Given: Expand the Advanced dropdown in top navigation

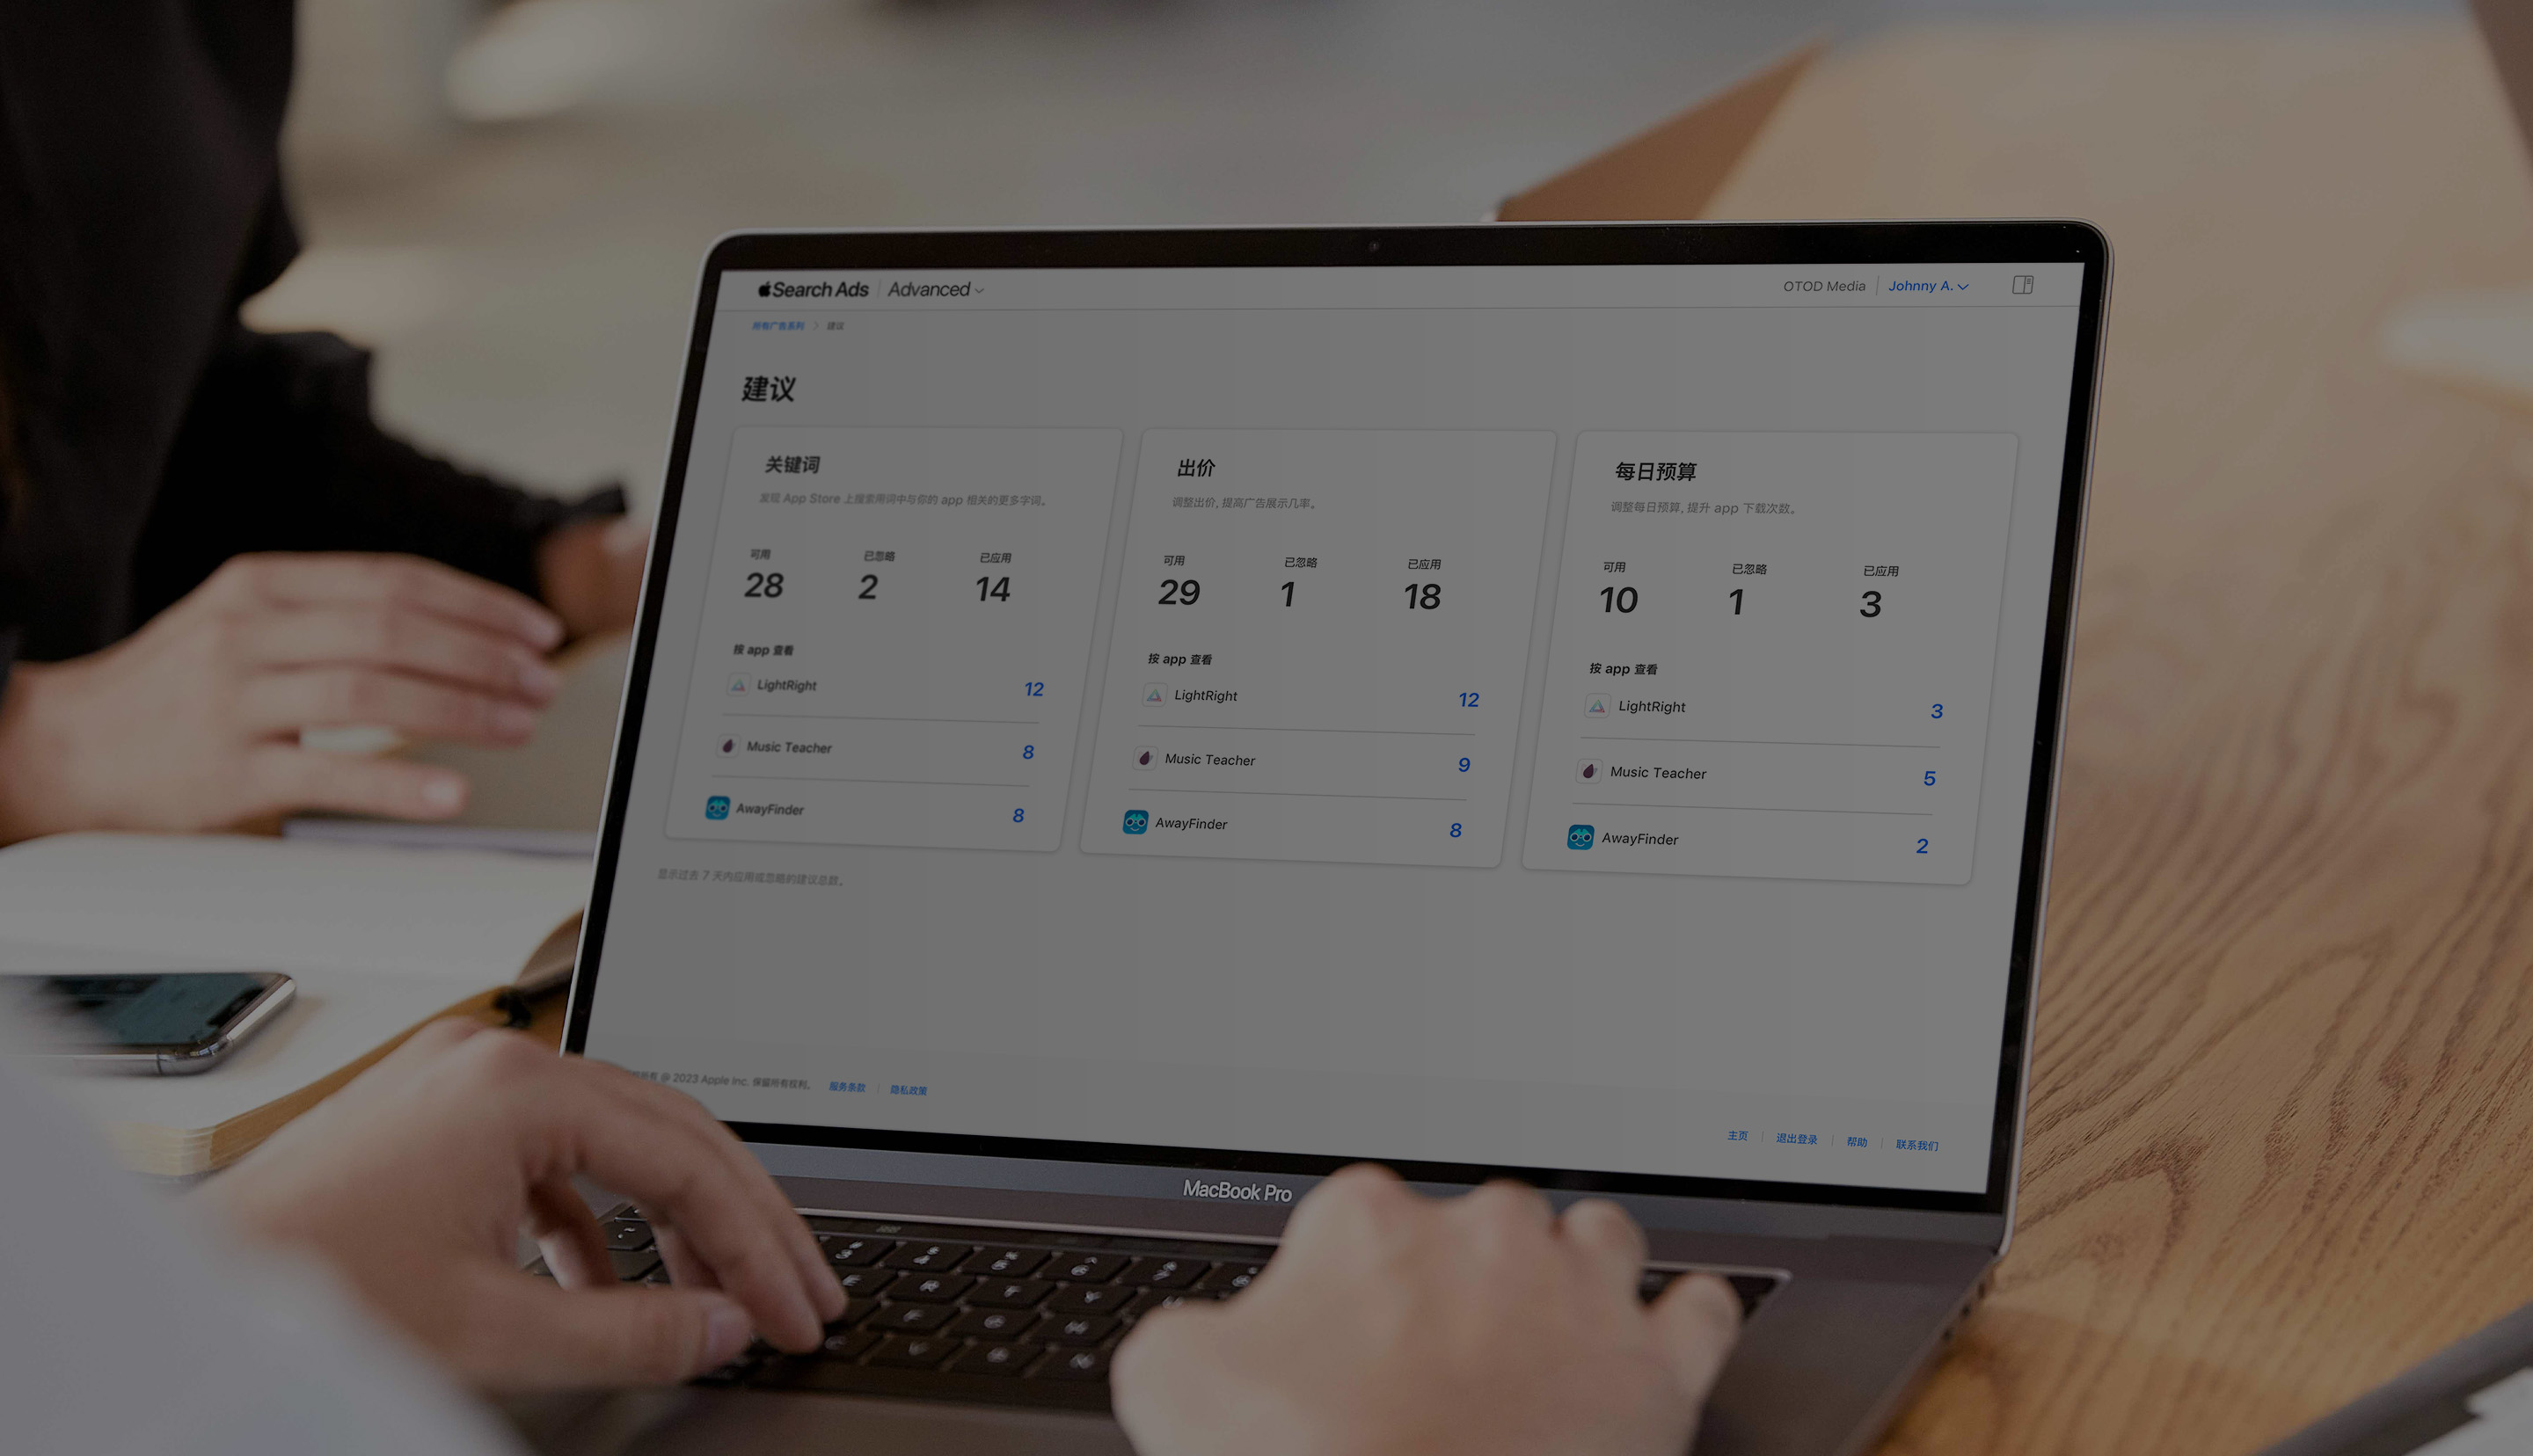Looking at the screenshot, I should point(936,288).
